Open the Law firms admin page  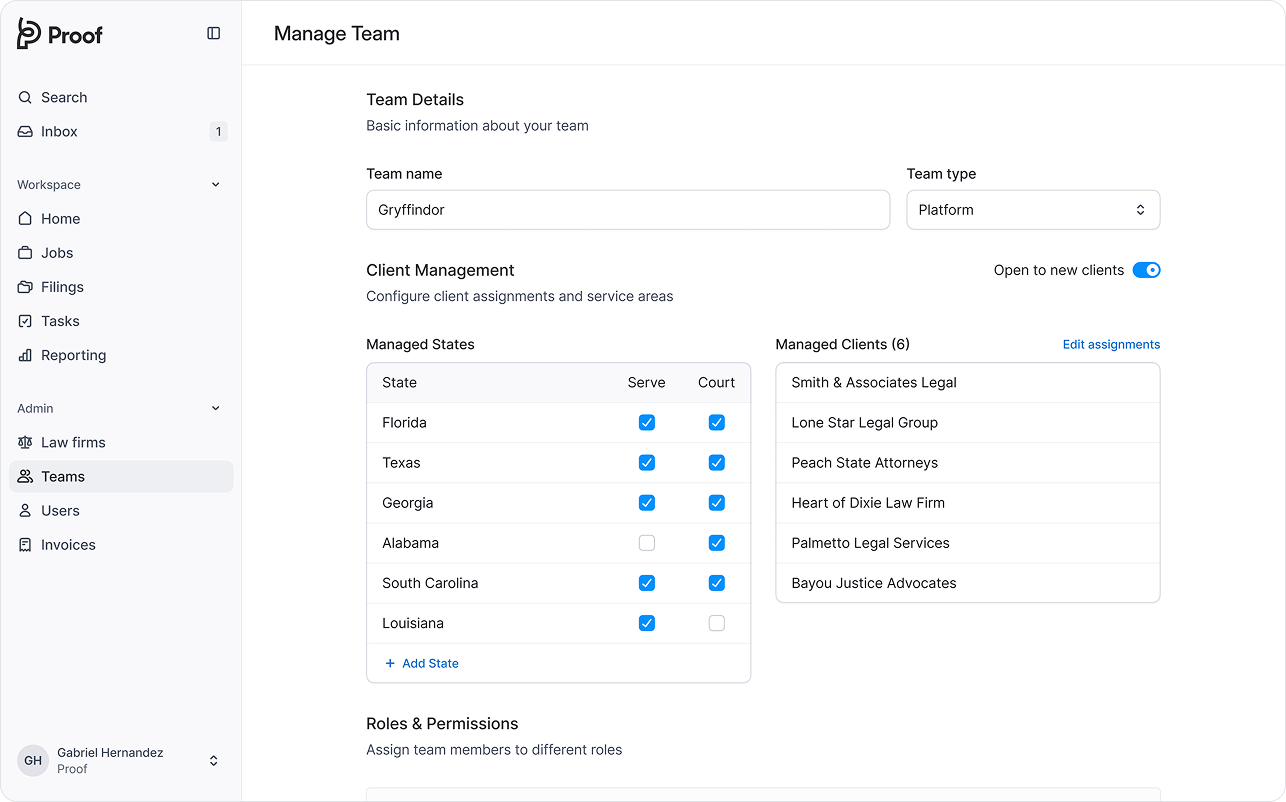click(74, 442)
